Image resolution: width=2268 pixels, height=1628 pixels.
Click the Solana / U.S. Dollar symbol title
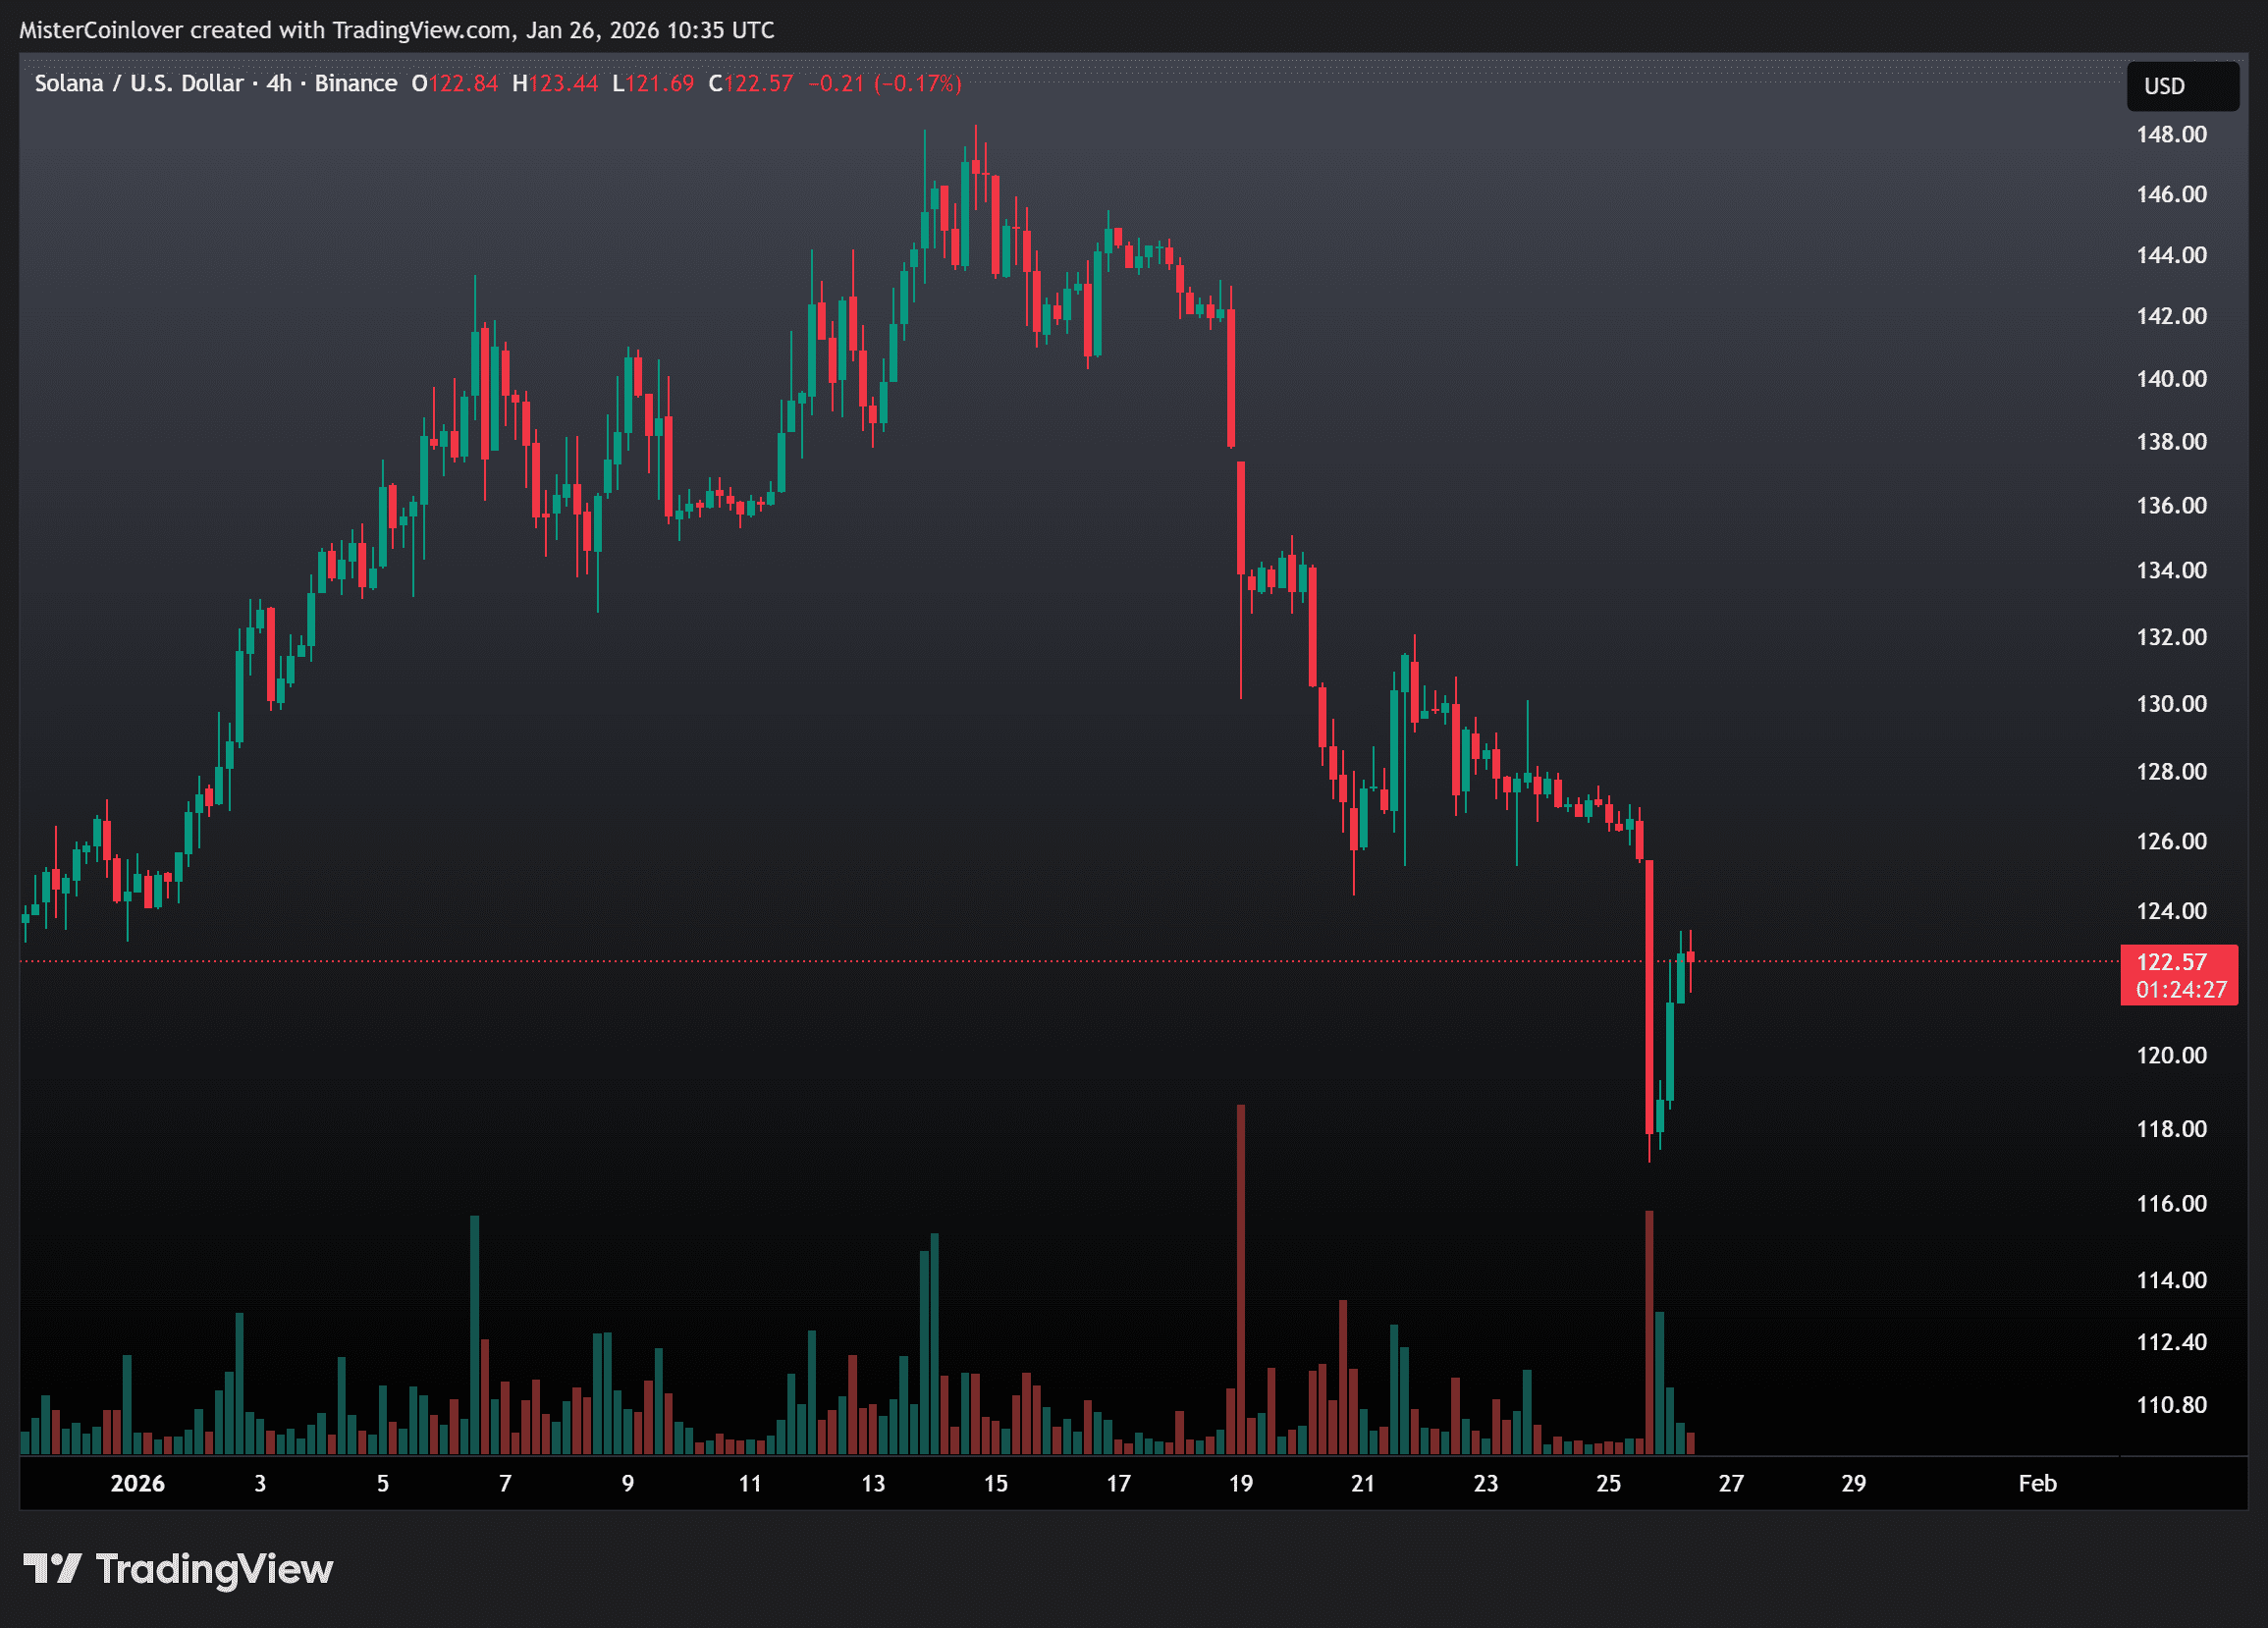(139, 83)
